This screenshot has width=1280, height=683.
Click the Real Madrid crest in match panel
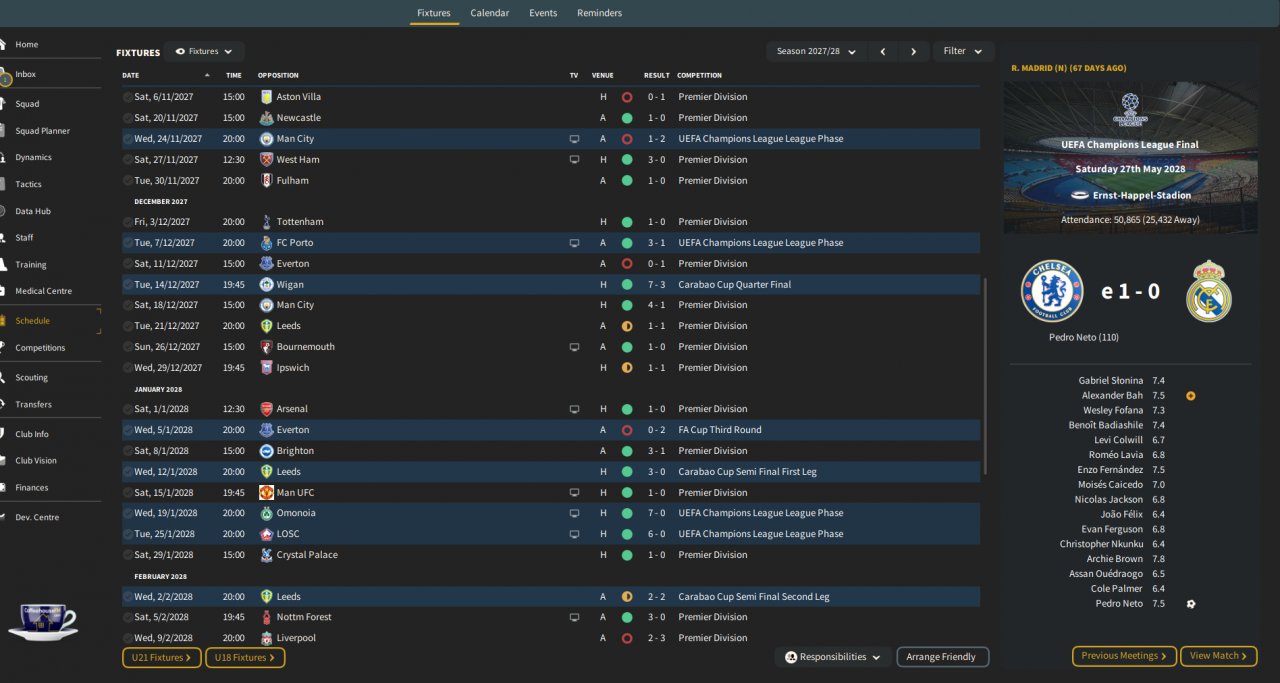[1209, 291]
